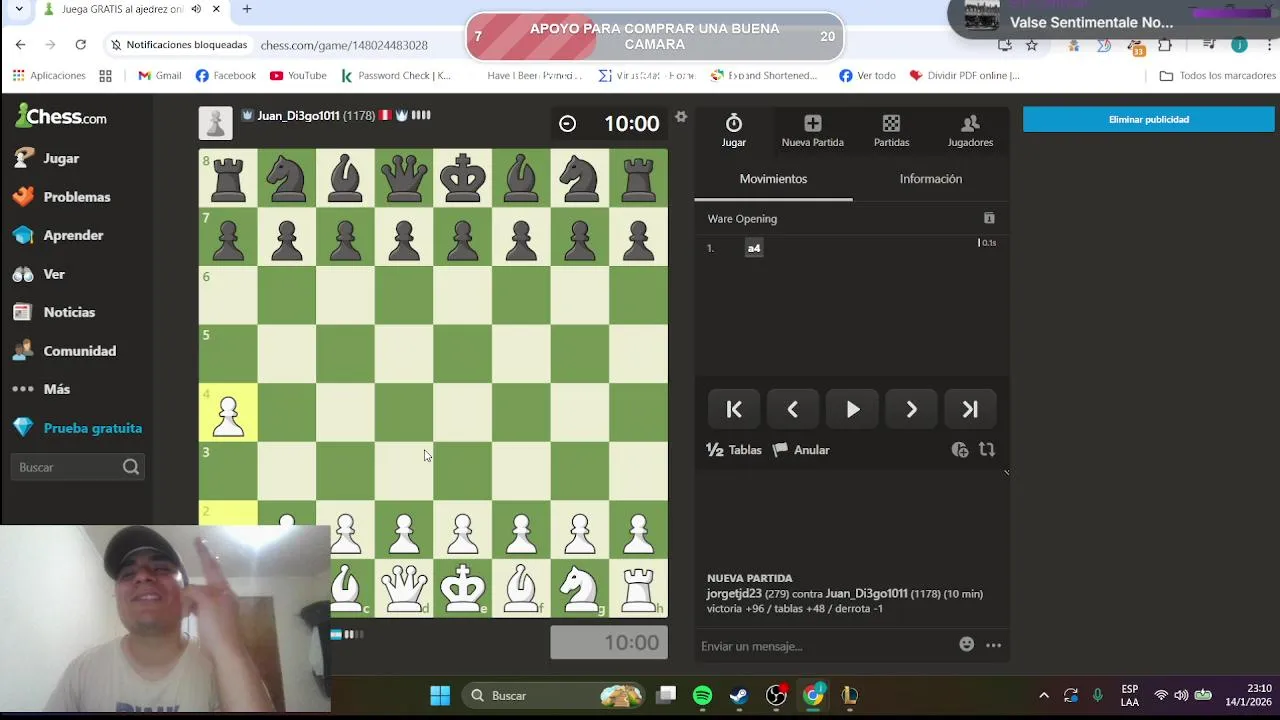Bookmark this page with star icon

coord(1032,45)
